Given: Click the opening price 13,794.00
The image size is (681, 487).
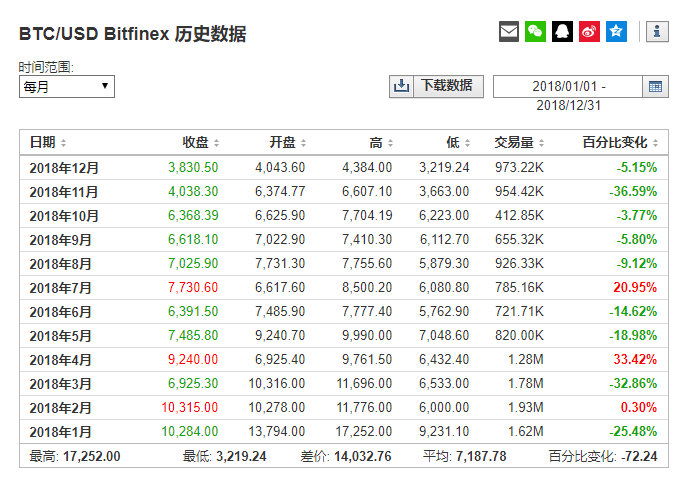Looking at the screenshot, I should (x=277, y=431).
